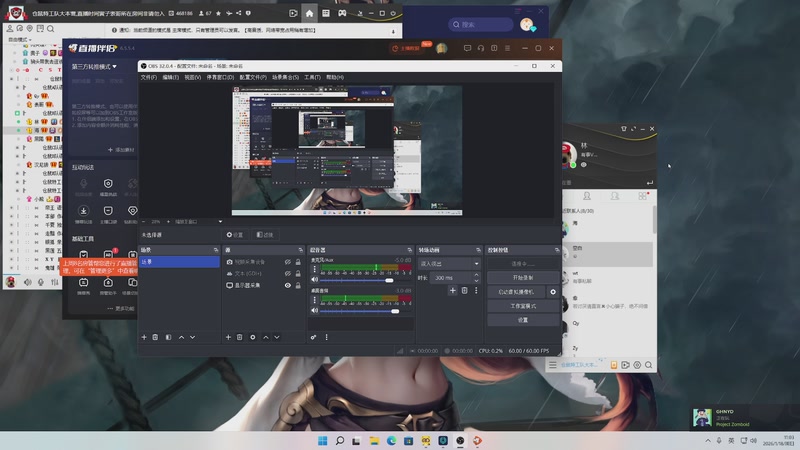Open advanced audio properties in mixer toolbar
Viewport: 800px width, 450px height.
313,337
